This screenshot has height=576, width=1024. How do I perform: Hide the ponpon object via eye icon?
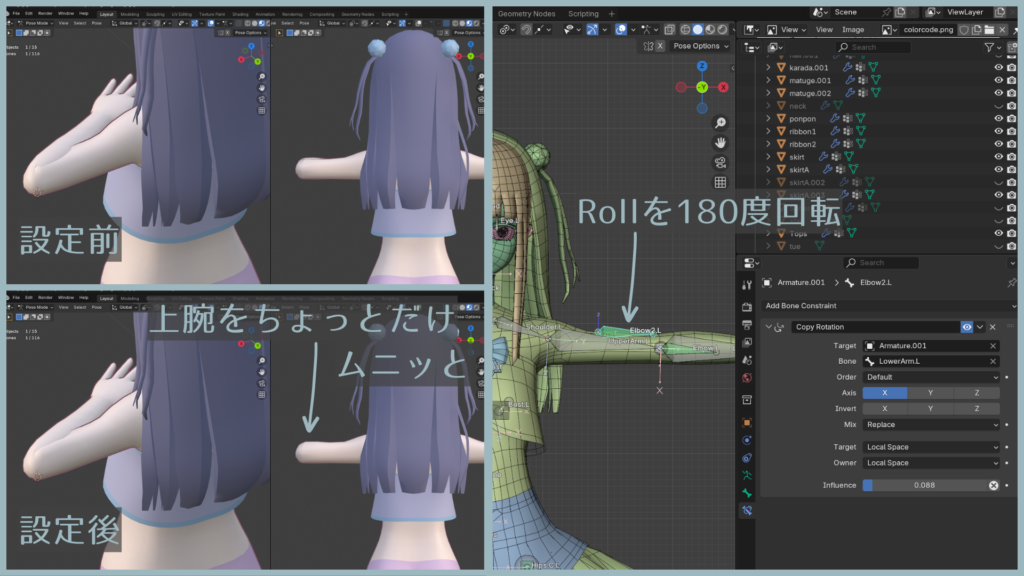pyautogui.click(x=998, y=118)
